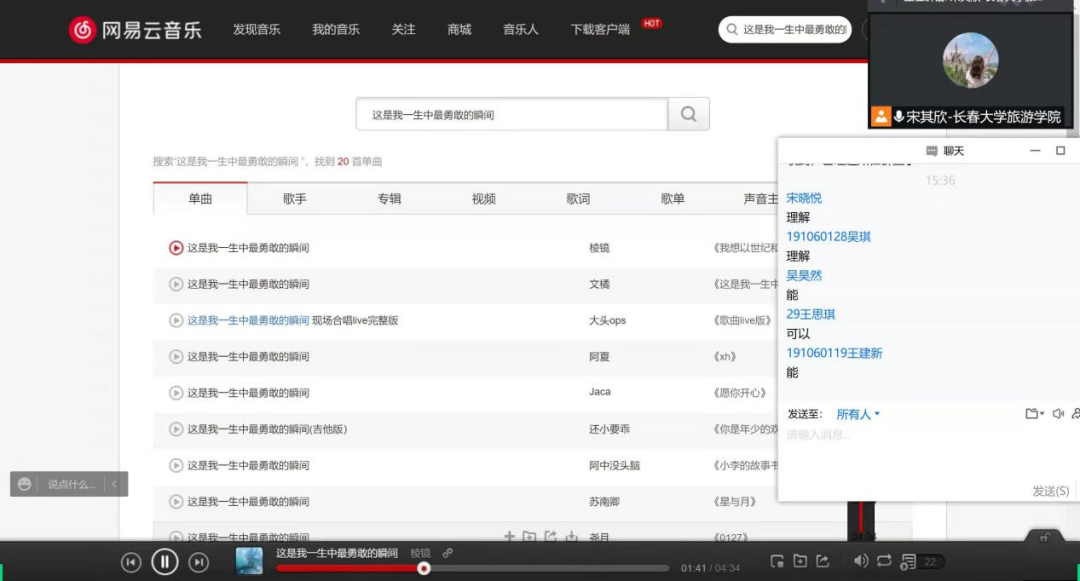Click the album cover thumbnail in player bar

(x=249, y=561)
